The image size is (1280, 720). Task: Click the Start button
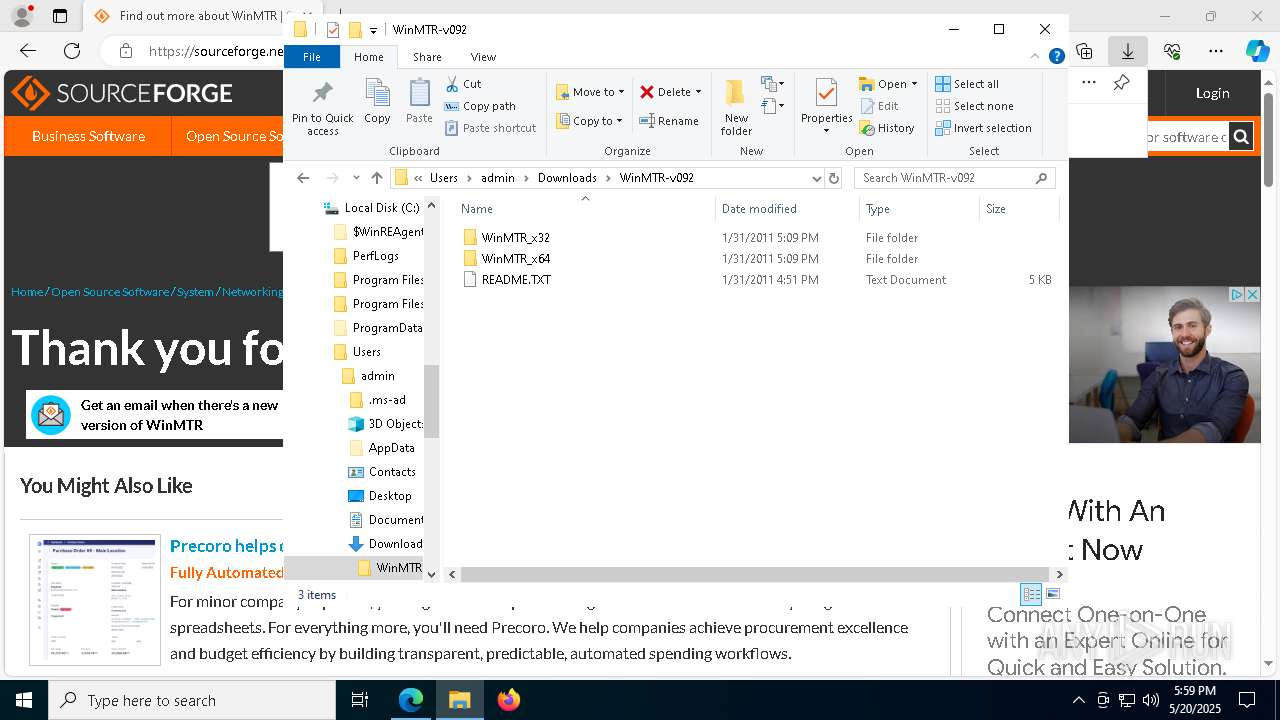[24, 700]
